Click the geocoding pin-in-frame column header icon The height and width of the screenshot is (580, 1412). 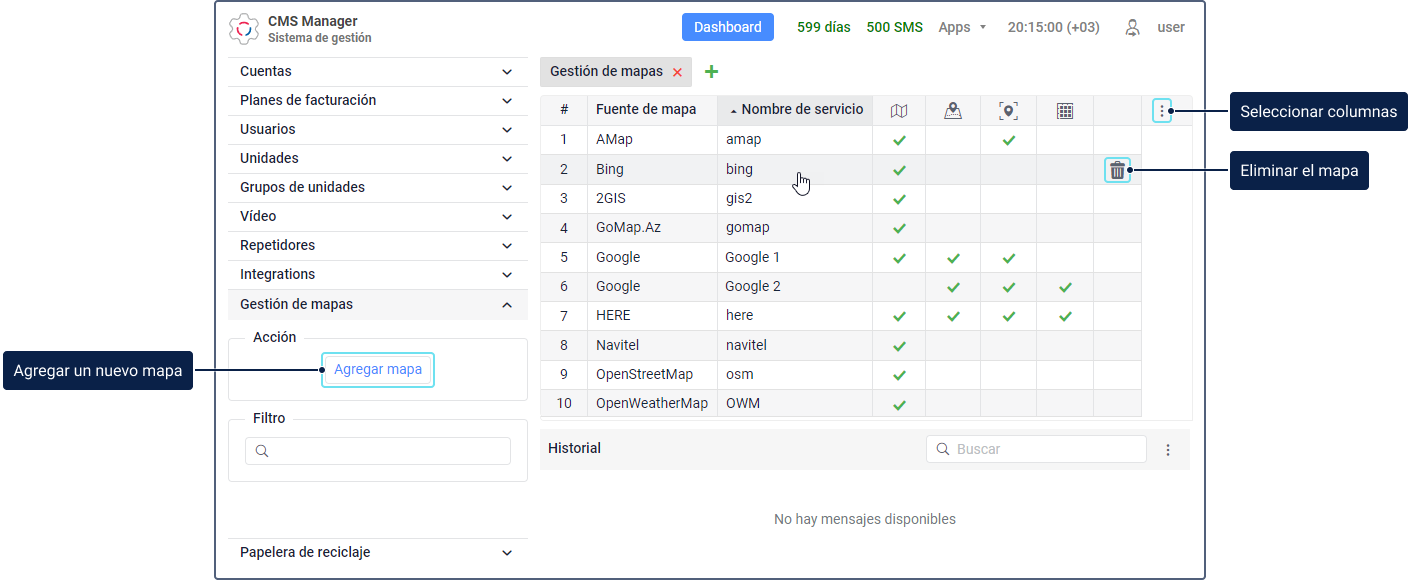pyautogui.click(x=1008, y=110)
